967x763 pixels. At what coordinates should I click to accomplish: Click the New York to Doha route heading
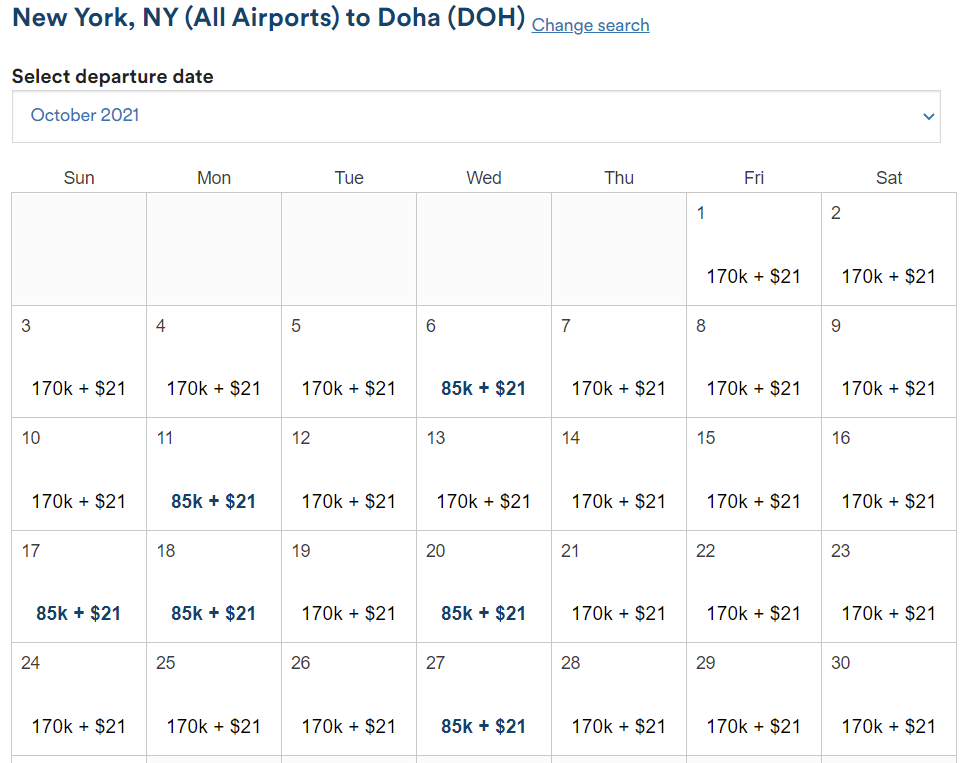pyautogui.click(x=265, y=18)
